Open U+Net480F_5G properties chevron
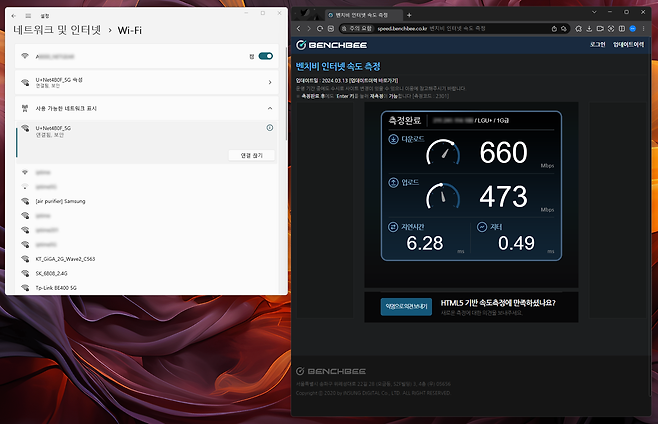This screenshot has width=658, height=424. click(x=270, y=83)
